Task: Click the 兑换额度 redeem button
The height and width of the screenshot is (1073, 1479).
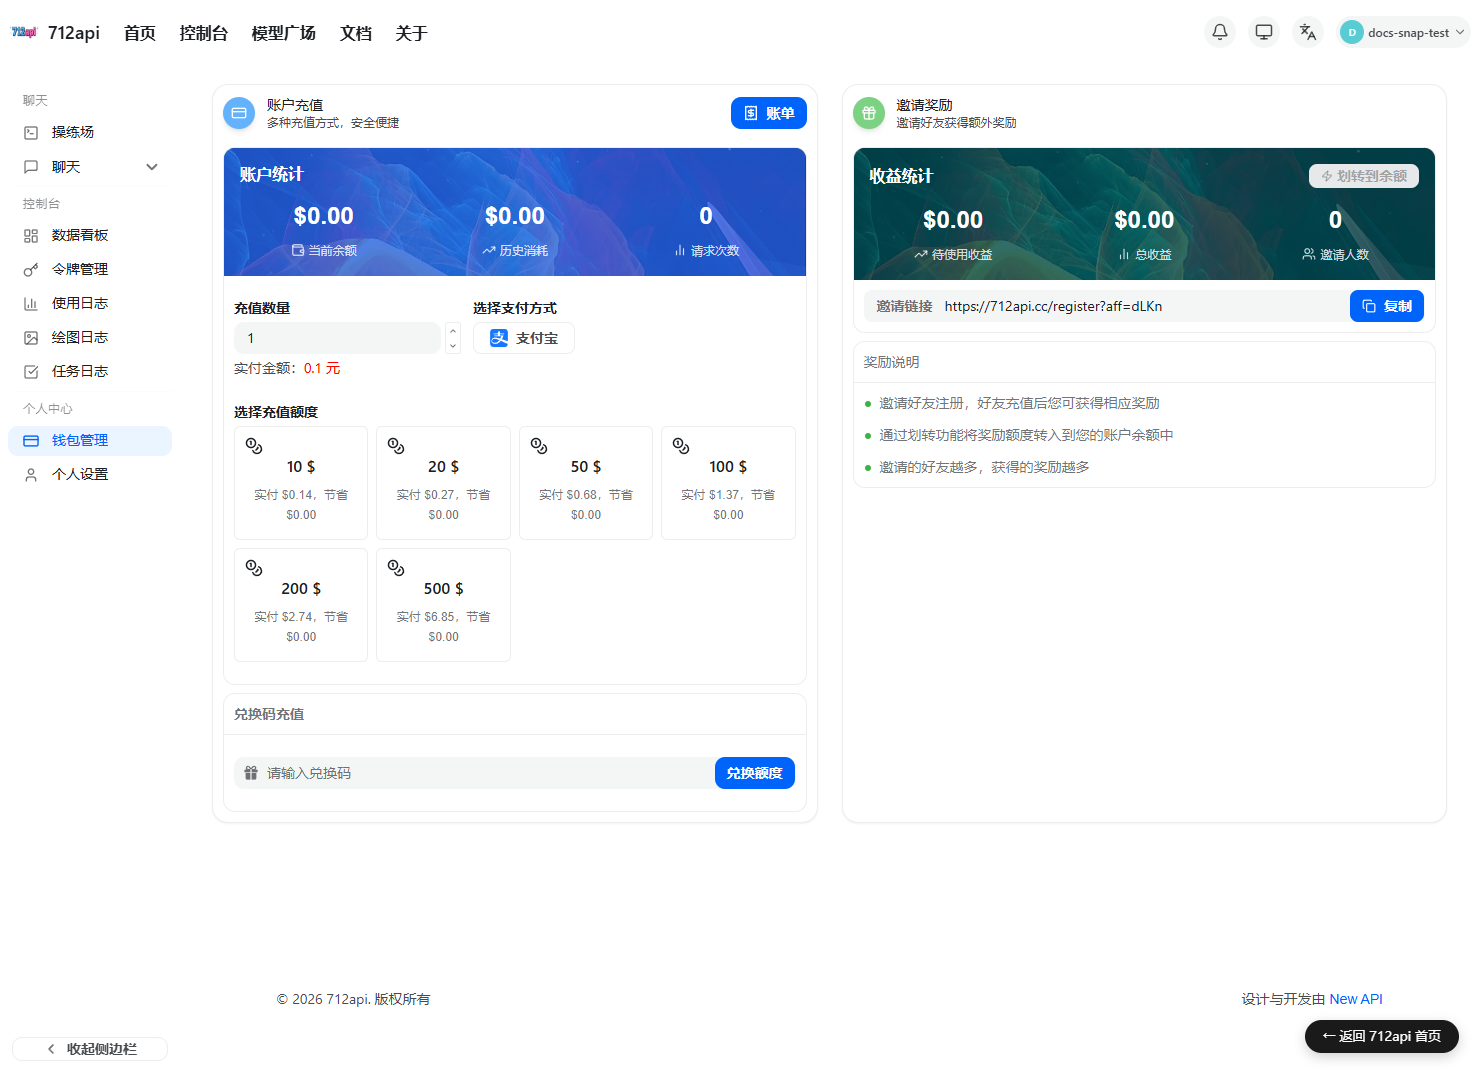Action: 755,773
